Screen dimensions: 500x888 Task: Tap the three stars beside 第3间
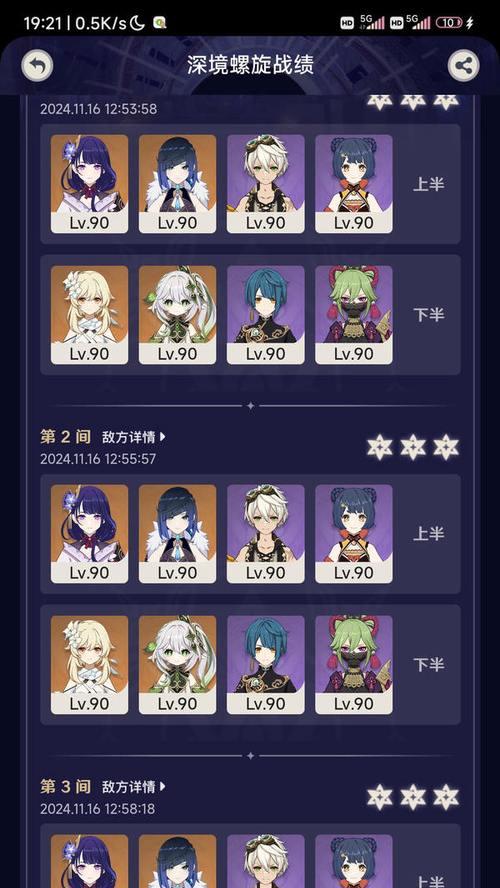(412, 797)
